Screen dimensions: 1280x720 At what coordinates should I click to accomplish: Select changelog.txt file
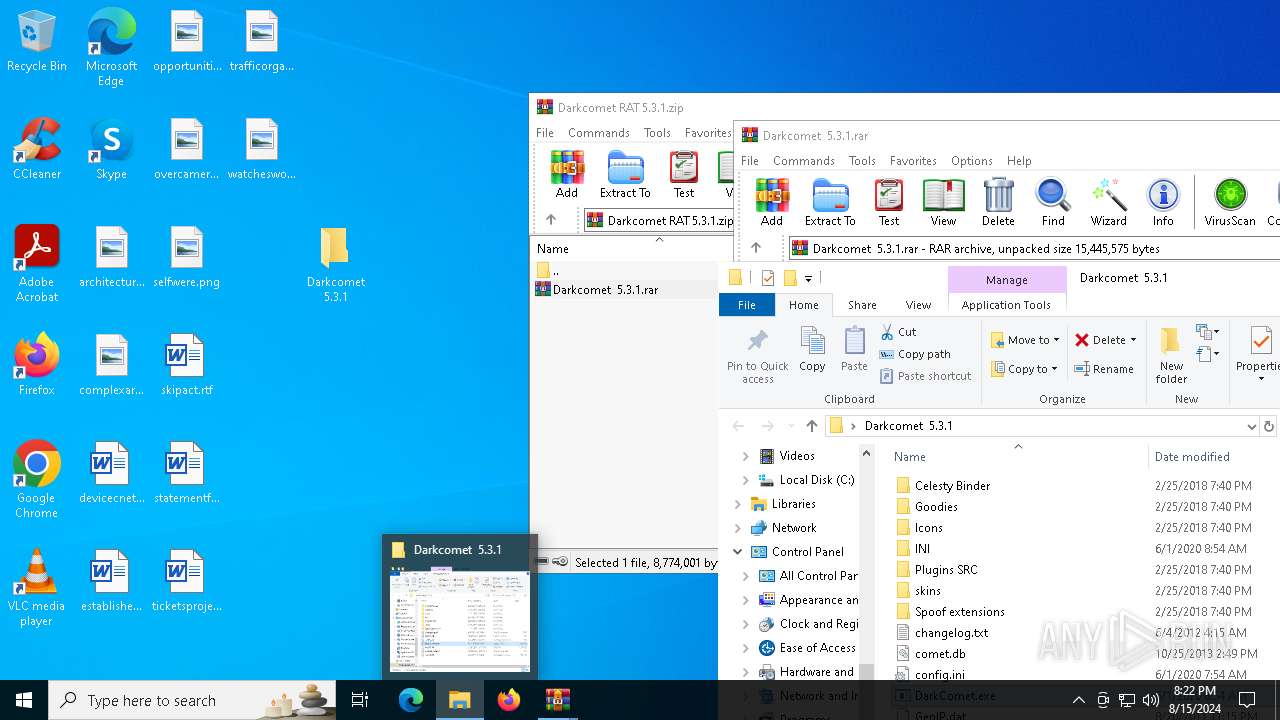coord(951,632)
